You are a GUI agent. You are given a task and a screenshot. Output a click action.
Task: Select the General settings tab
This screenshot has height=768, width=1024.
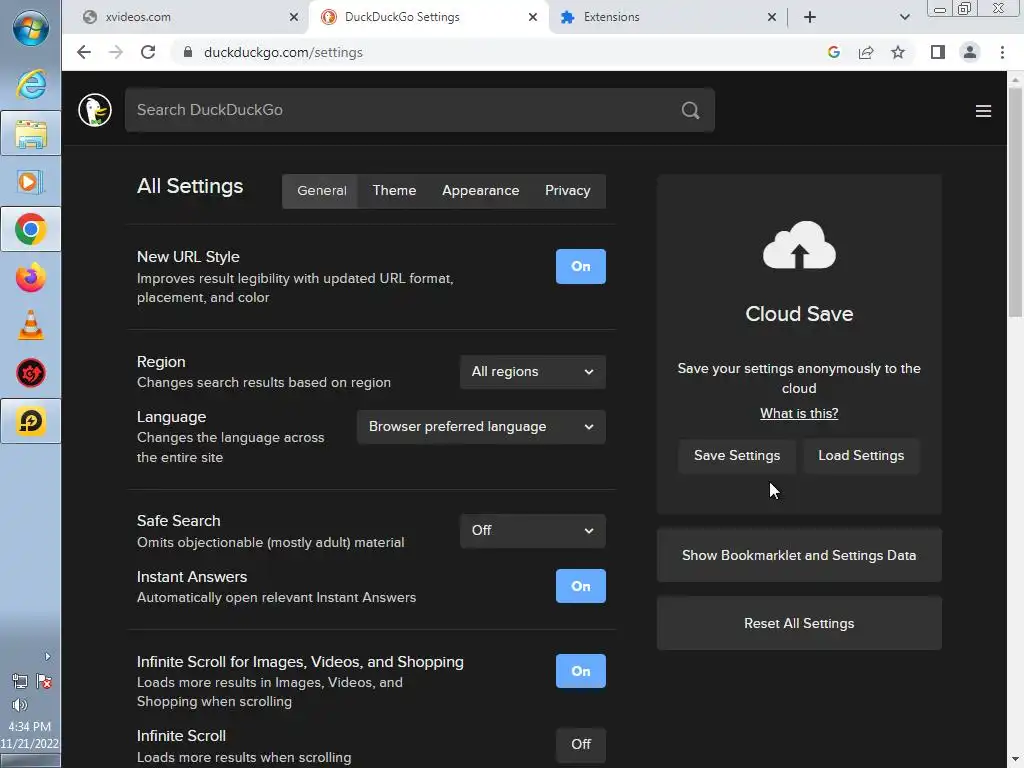[321, 191]
